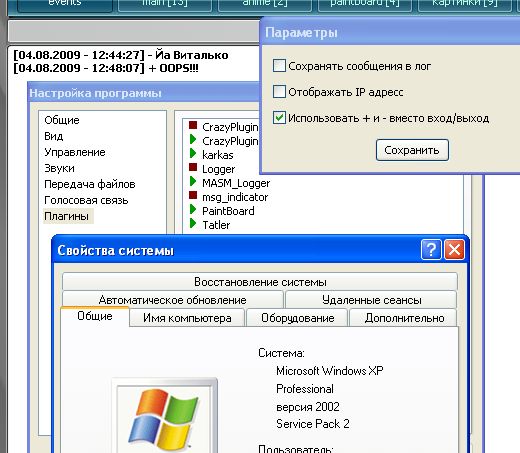Click the question mark help icon in Свойства системы
Viewport: 520px width, 453px height.
point(431,249)
